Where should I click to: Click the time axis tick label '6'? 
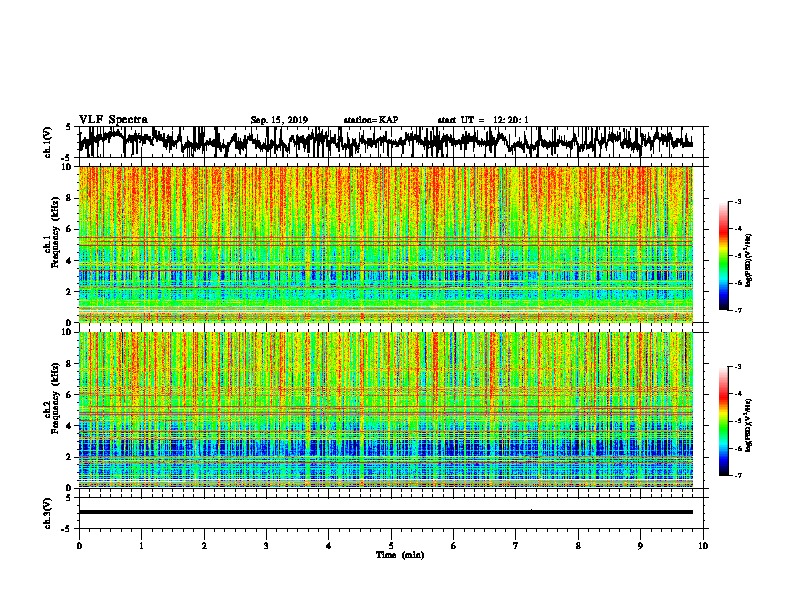(454, 546)
